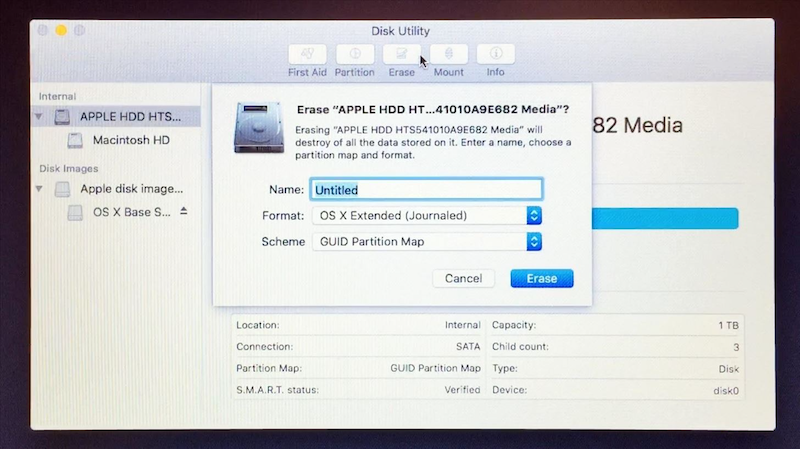Click the yellow minimize window button
The width and height of the screenshot is (800, 449).
coord(61,31)
